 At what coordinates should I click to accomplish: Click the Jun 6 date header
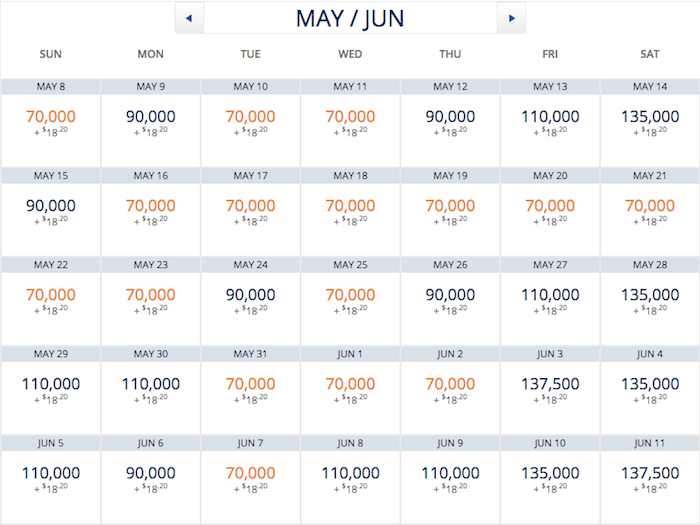click(x=150, y=443)
